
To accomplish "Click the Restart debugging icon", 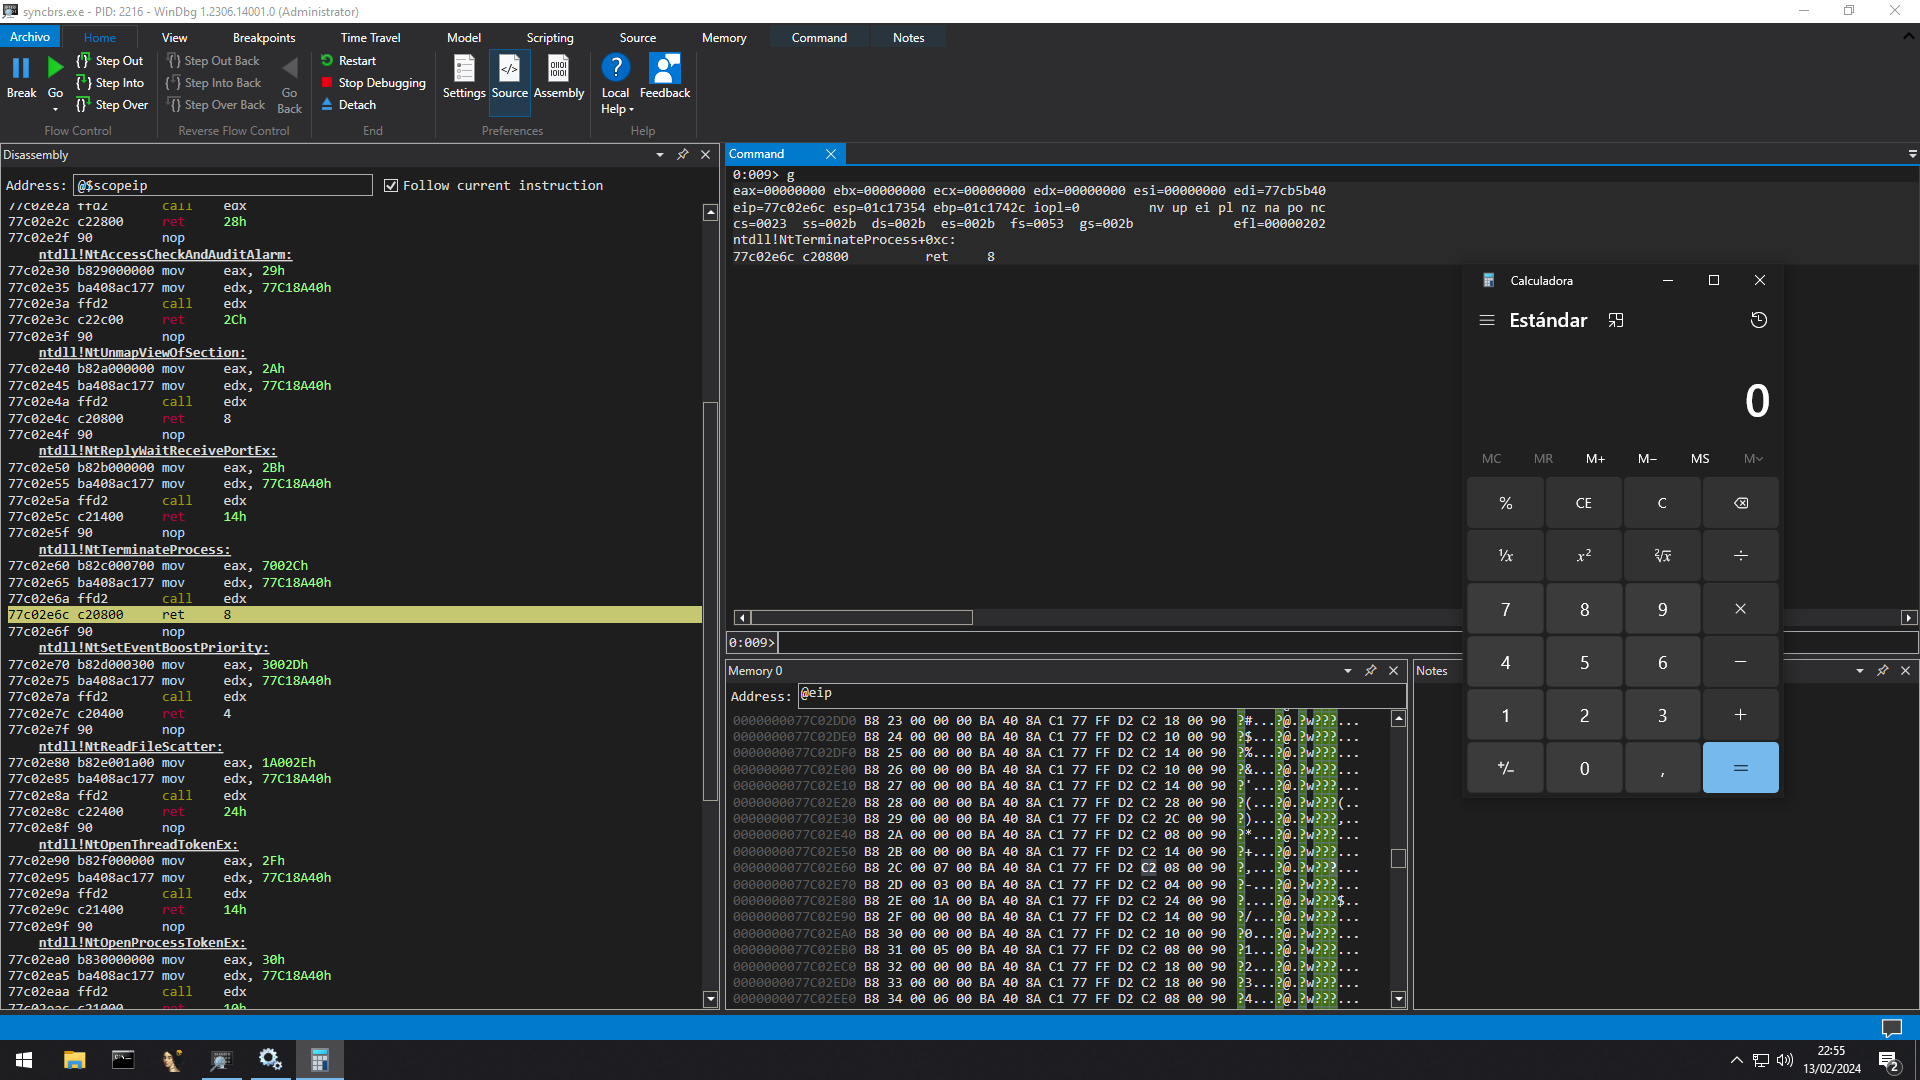I will pos(327,61).
